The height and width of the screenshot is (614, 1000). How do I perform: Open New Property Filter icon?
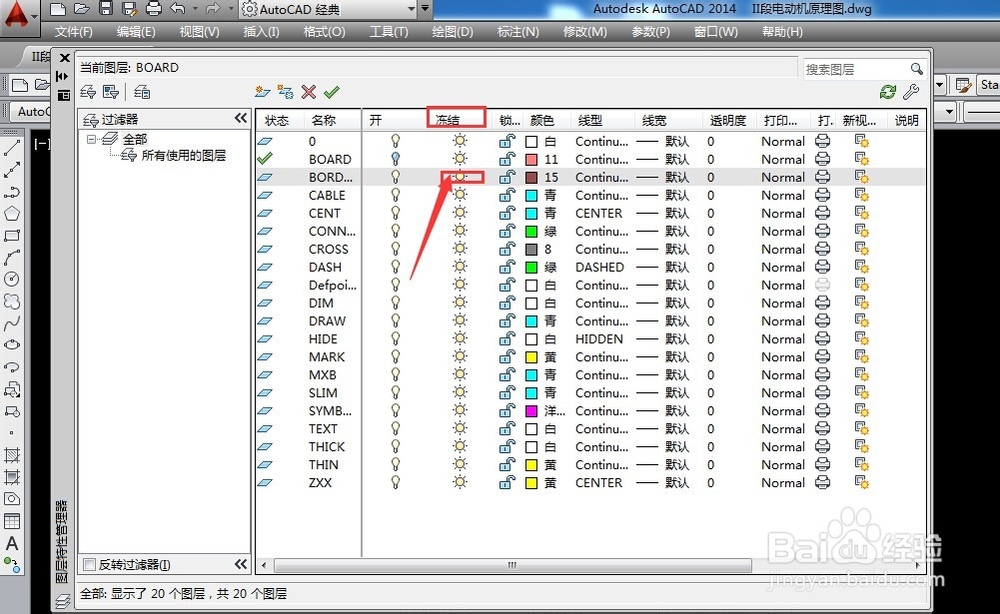point(88,92)
